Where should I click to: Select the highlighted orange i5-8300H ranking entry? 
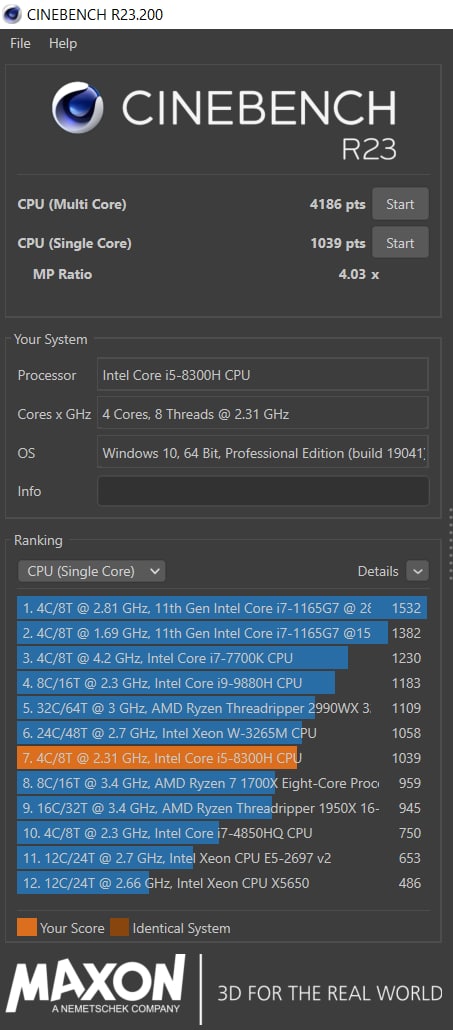(222, 758)
